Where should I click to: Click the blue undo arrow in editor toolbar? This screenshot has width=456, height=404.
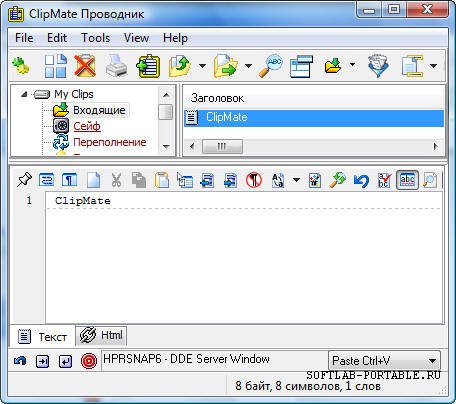tap(361, 181)
